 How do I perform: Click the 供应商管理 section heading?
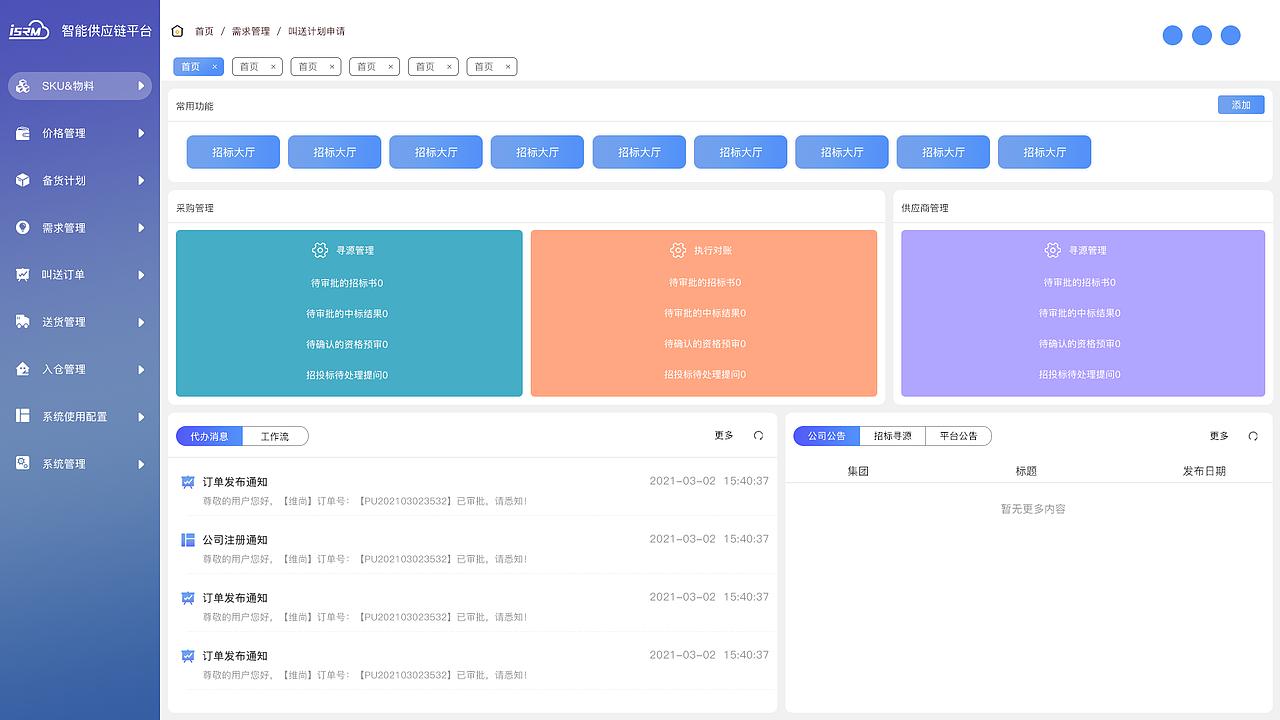(x=925, y=208)
